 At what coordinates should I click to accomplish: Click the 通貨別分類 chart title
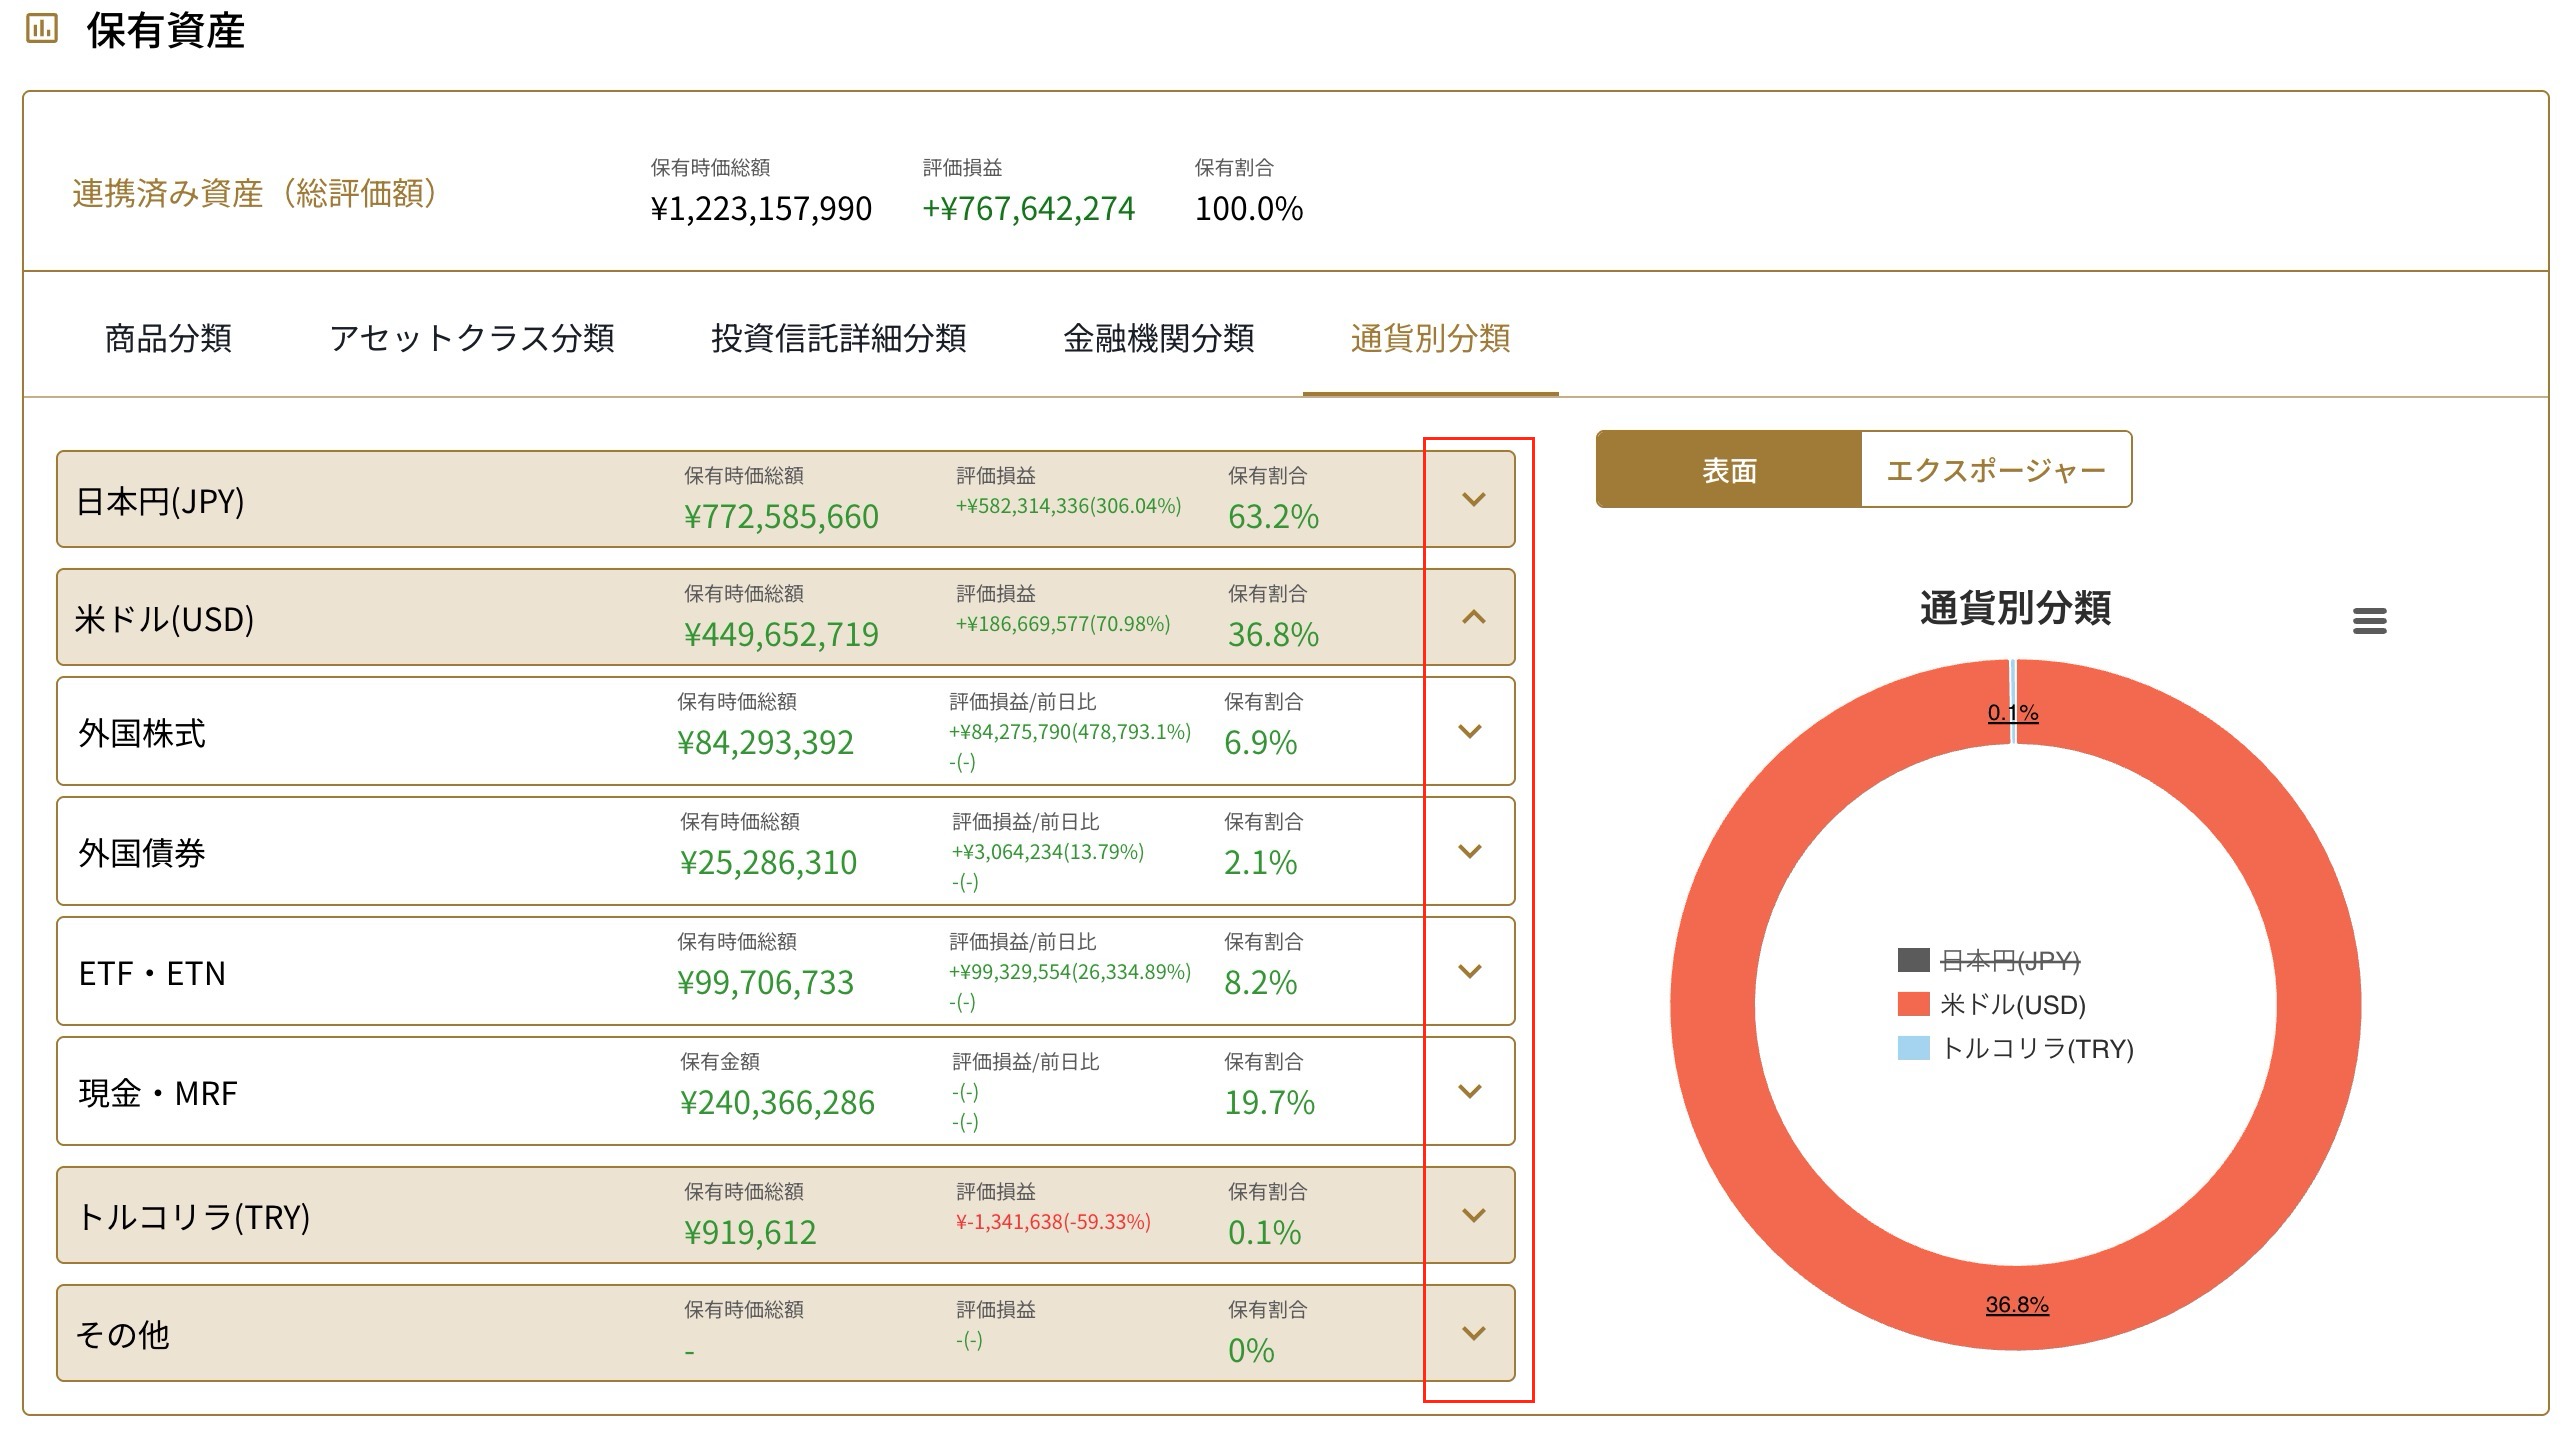[2015, 608]
